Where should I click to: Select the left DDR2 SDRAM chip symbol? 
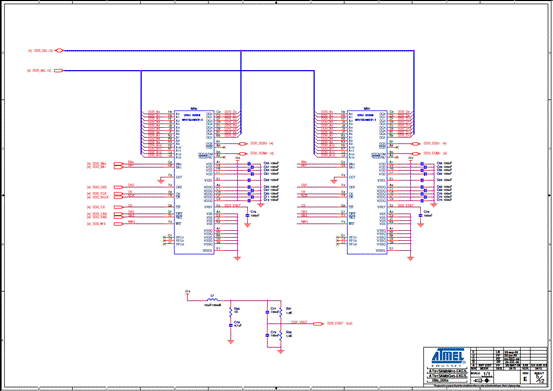point(194,182)
